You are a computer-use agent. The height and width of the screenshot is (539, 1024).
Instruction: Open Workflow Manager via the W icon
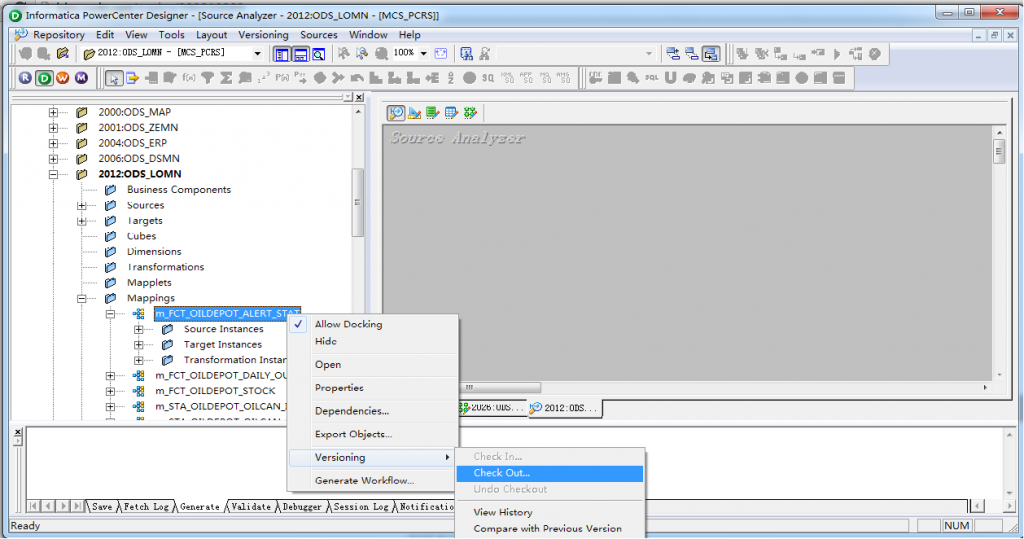point(63,78)
